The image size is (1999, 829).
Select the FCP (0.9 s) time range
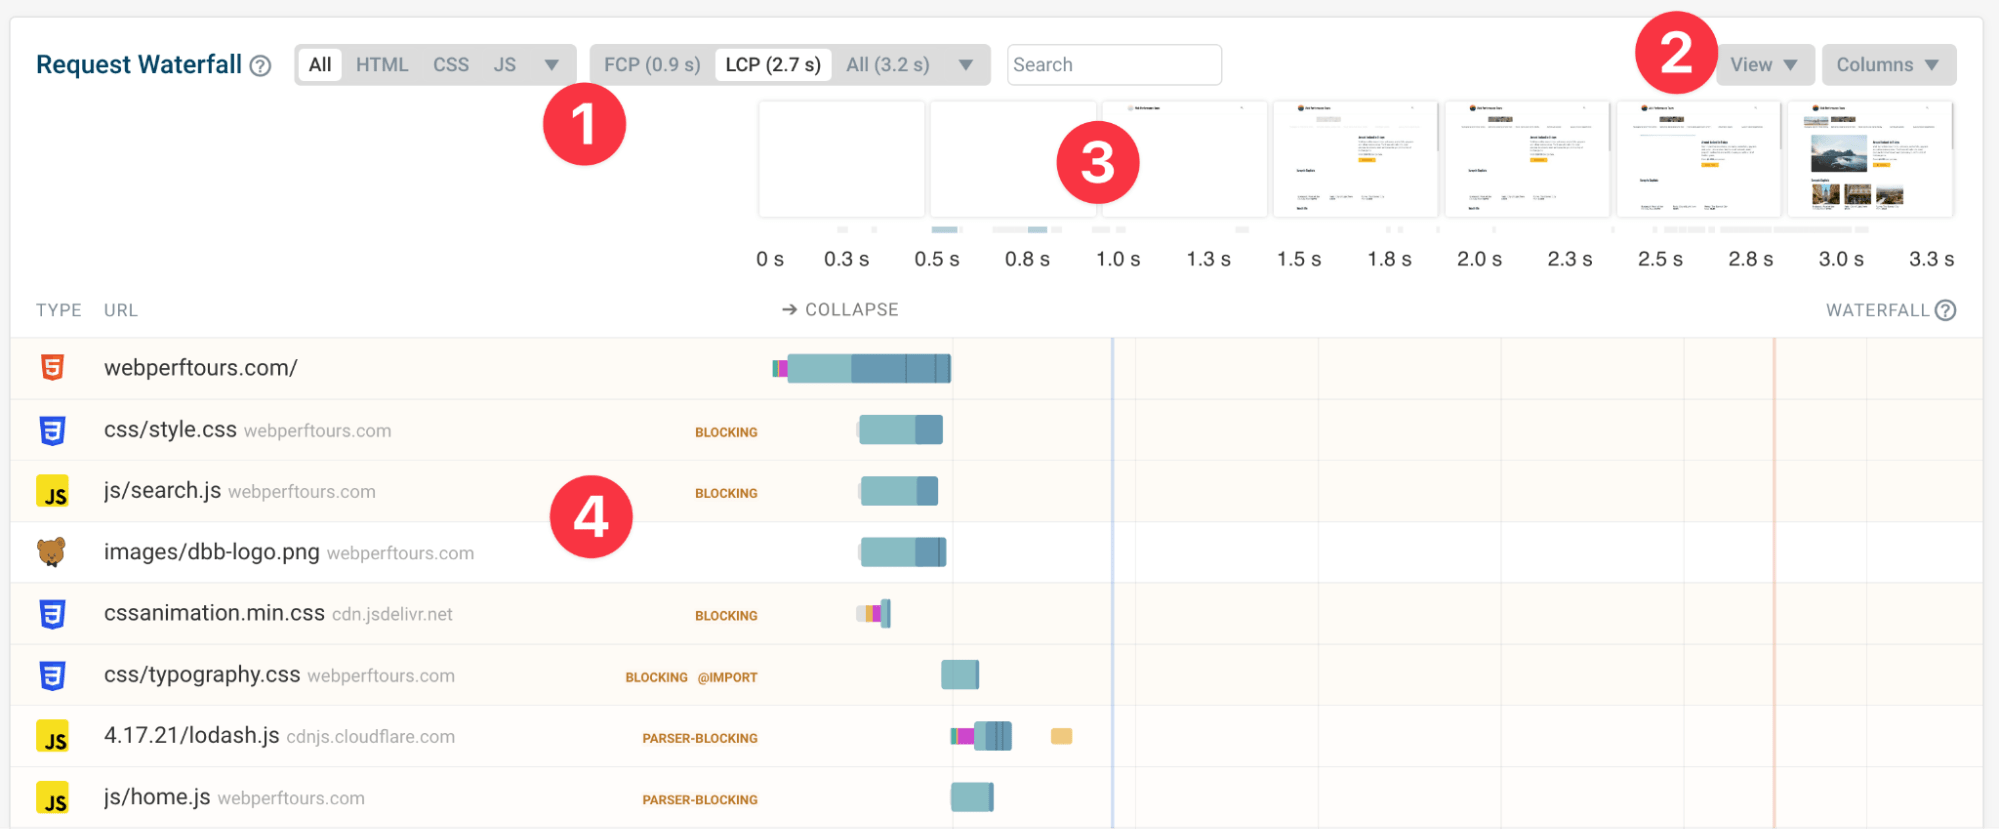click(652, 65)
